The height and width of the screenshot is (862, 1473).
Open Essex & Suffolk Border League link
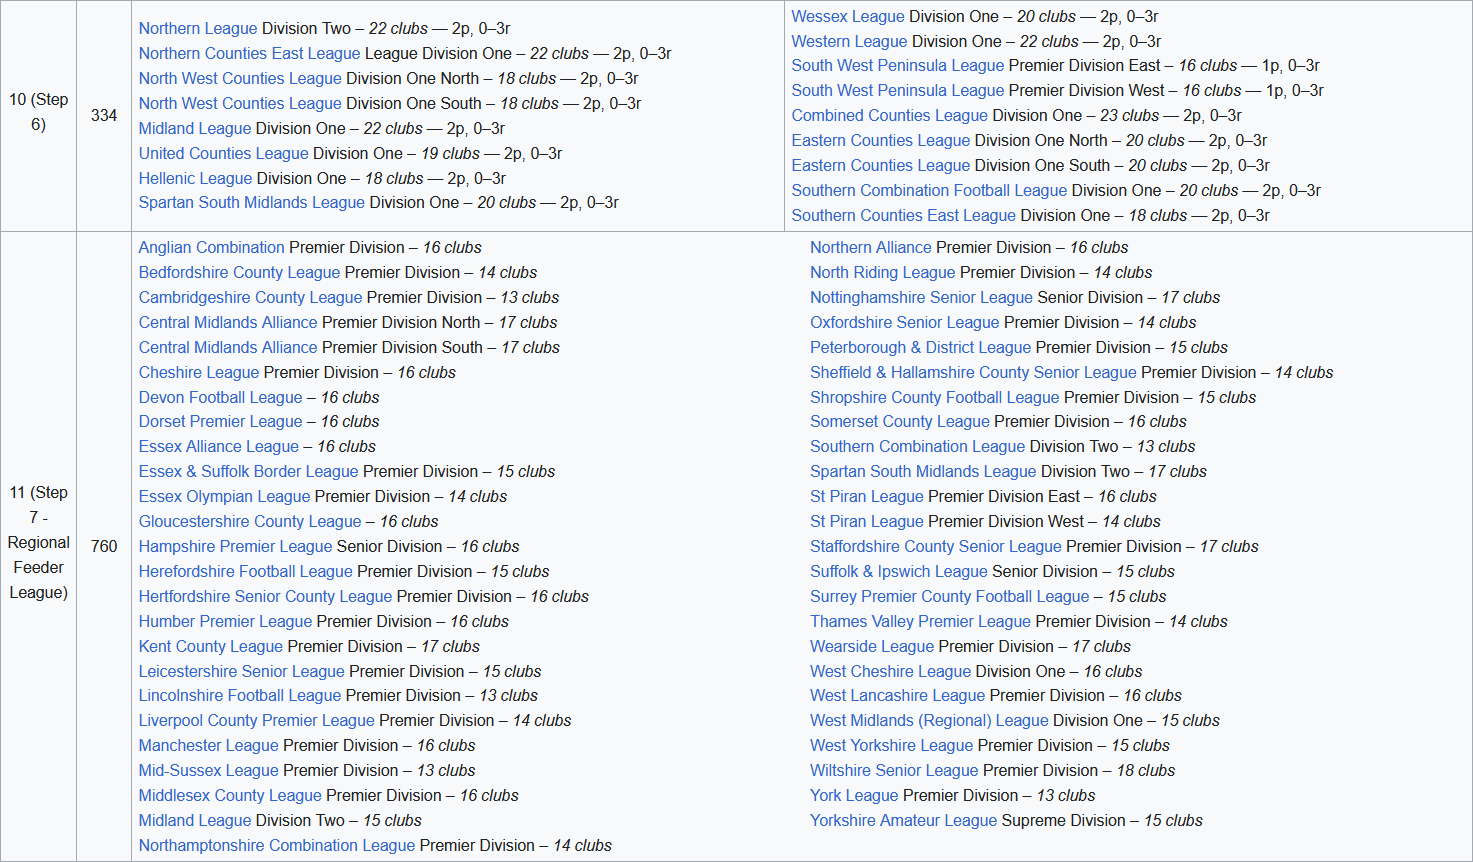[x=249, y=472]
